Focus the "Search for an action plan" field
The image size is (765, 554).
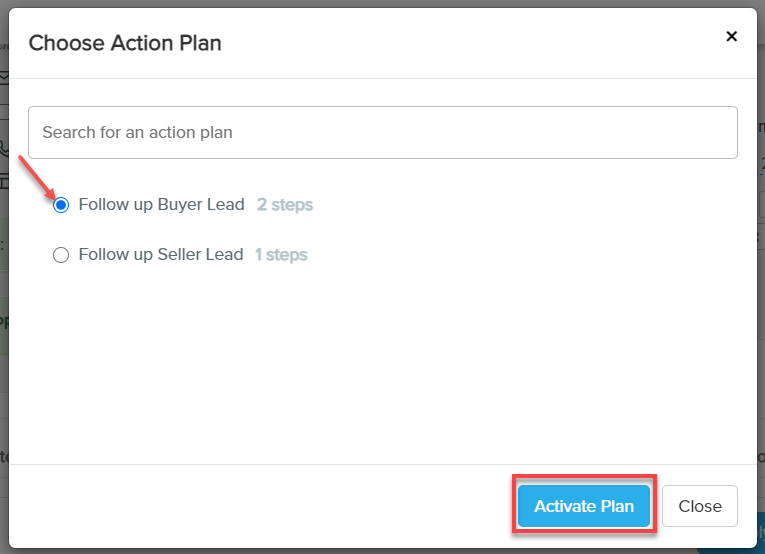[383, 132]
